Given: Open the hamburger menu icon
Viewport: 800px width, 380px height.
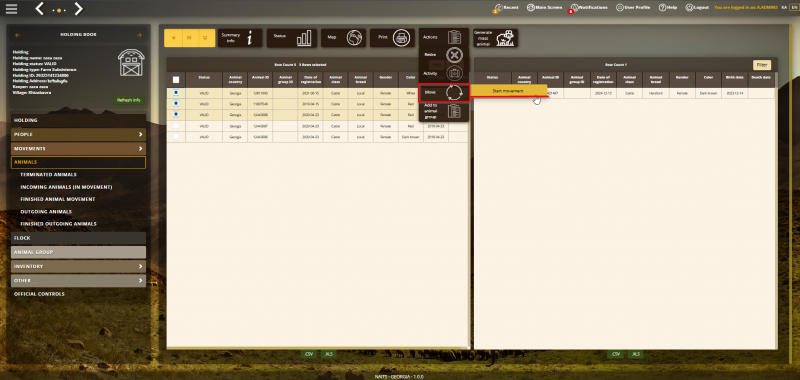Looking at the screenshot, I should coord(11,9).
